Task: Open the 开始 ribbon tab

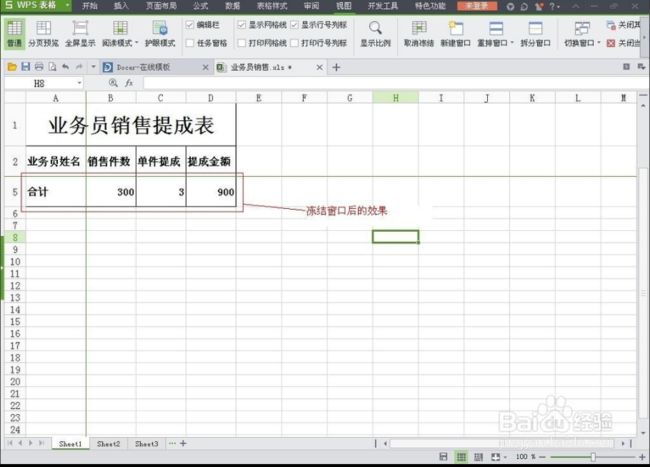Action: tap(90, 6)
